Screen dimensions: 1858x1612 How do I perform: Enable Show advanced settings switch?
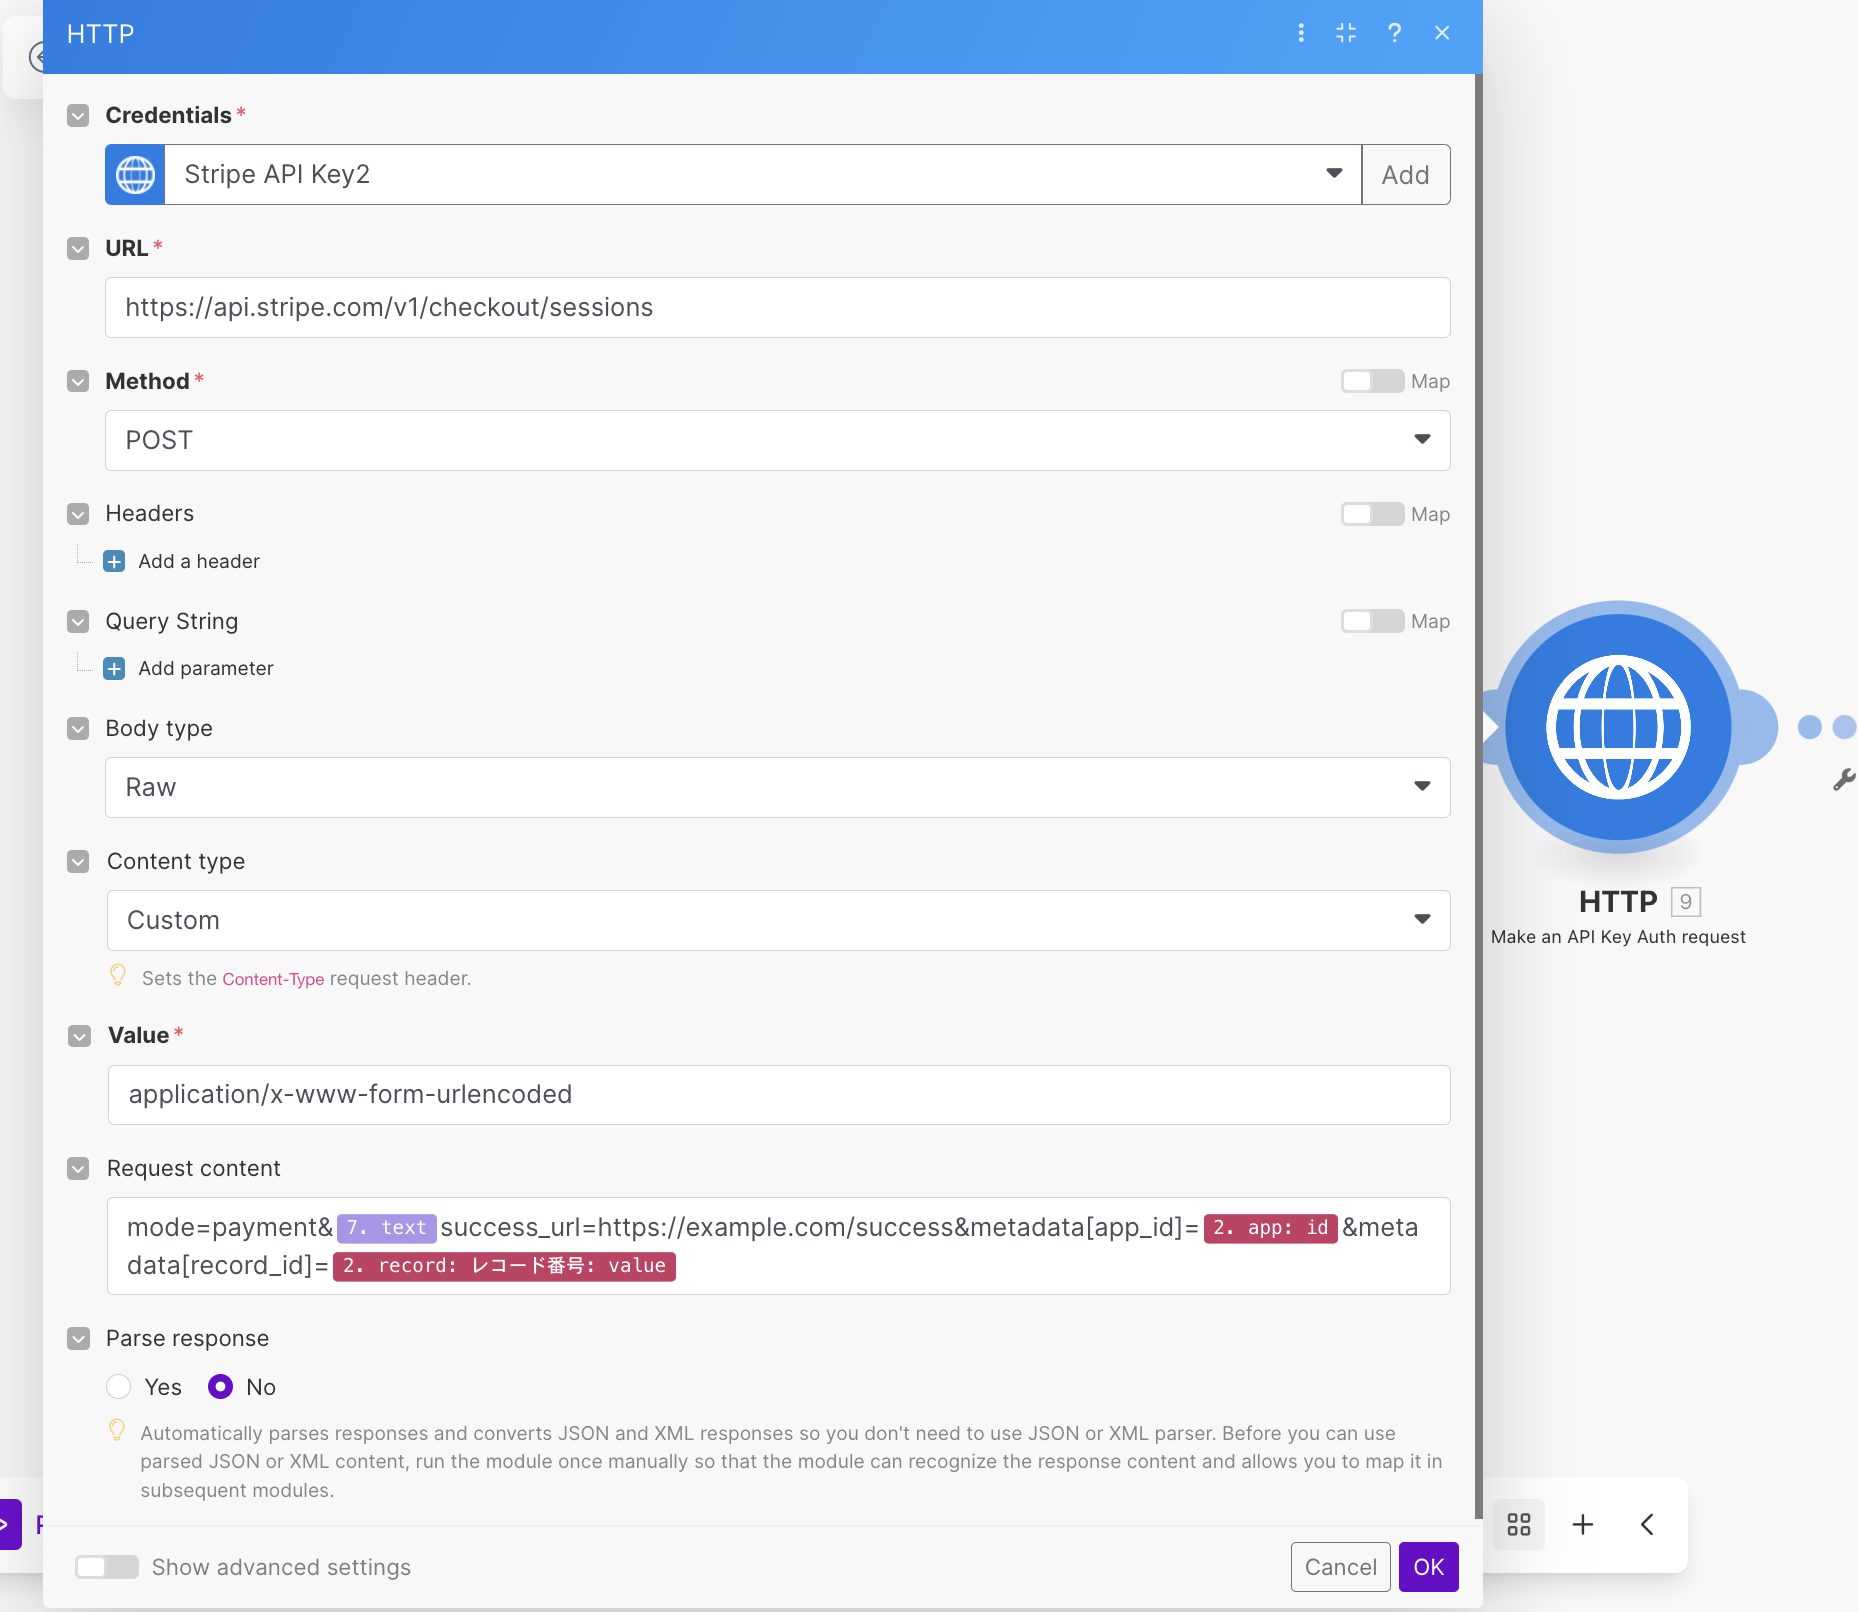107,1567
